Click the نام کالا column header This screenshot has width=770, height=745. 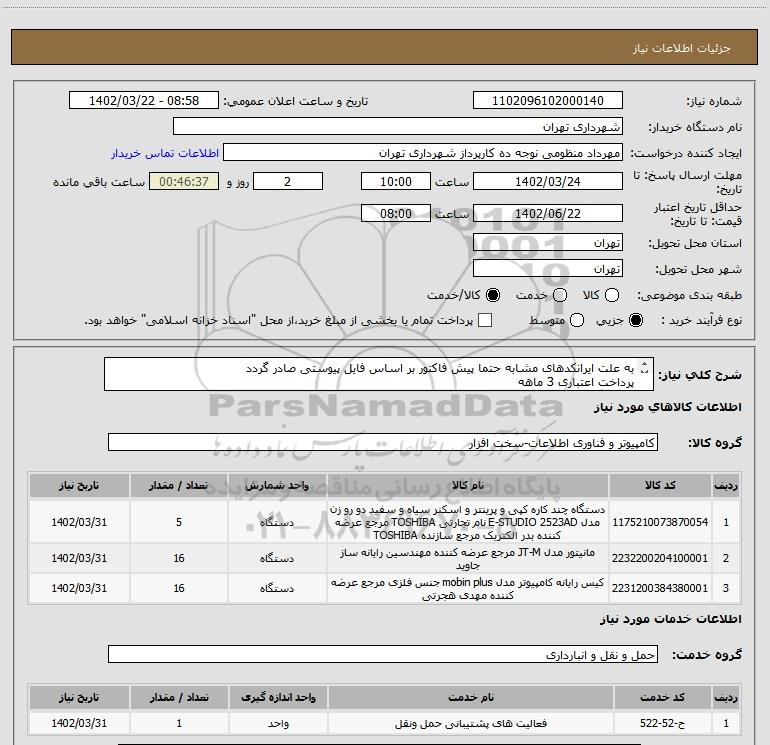(468, 485)
